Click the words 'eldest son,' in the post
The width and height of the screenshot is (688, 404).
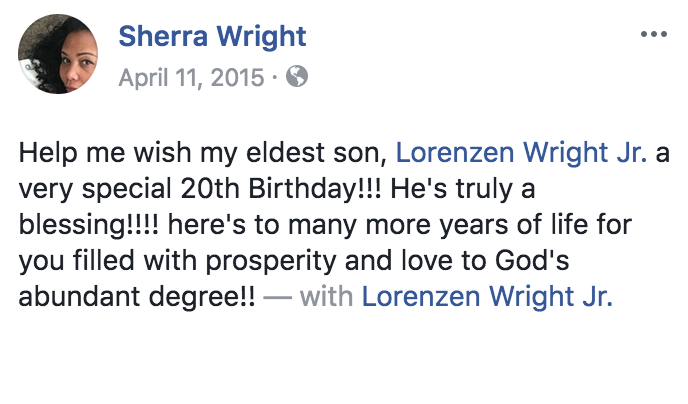click(x=317, y=153)
